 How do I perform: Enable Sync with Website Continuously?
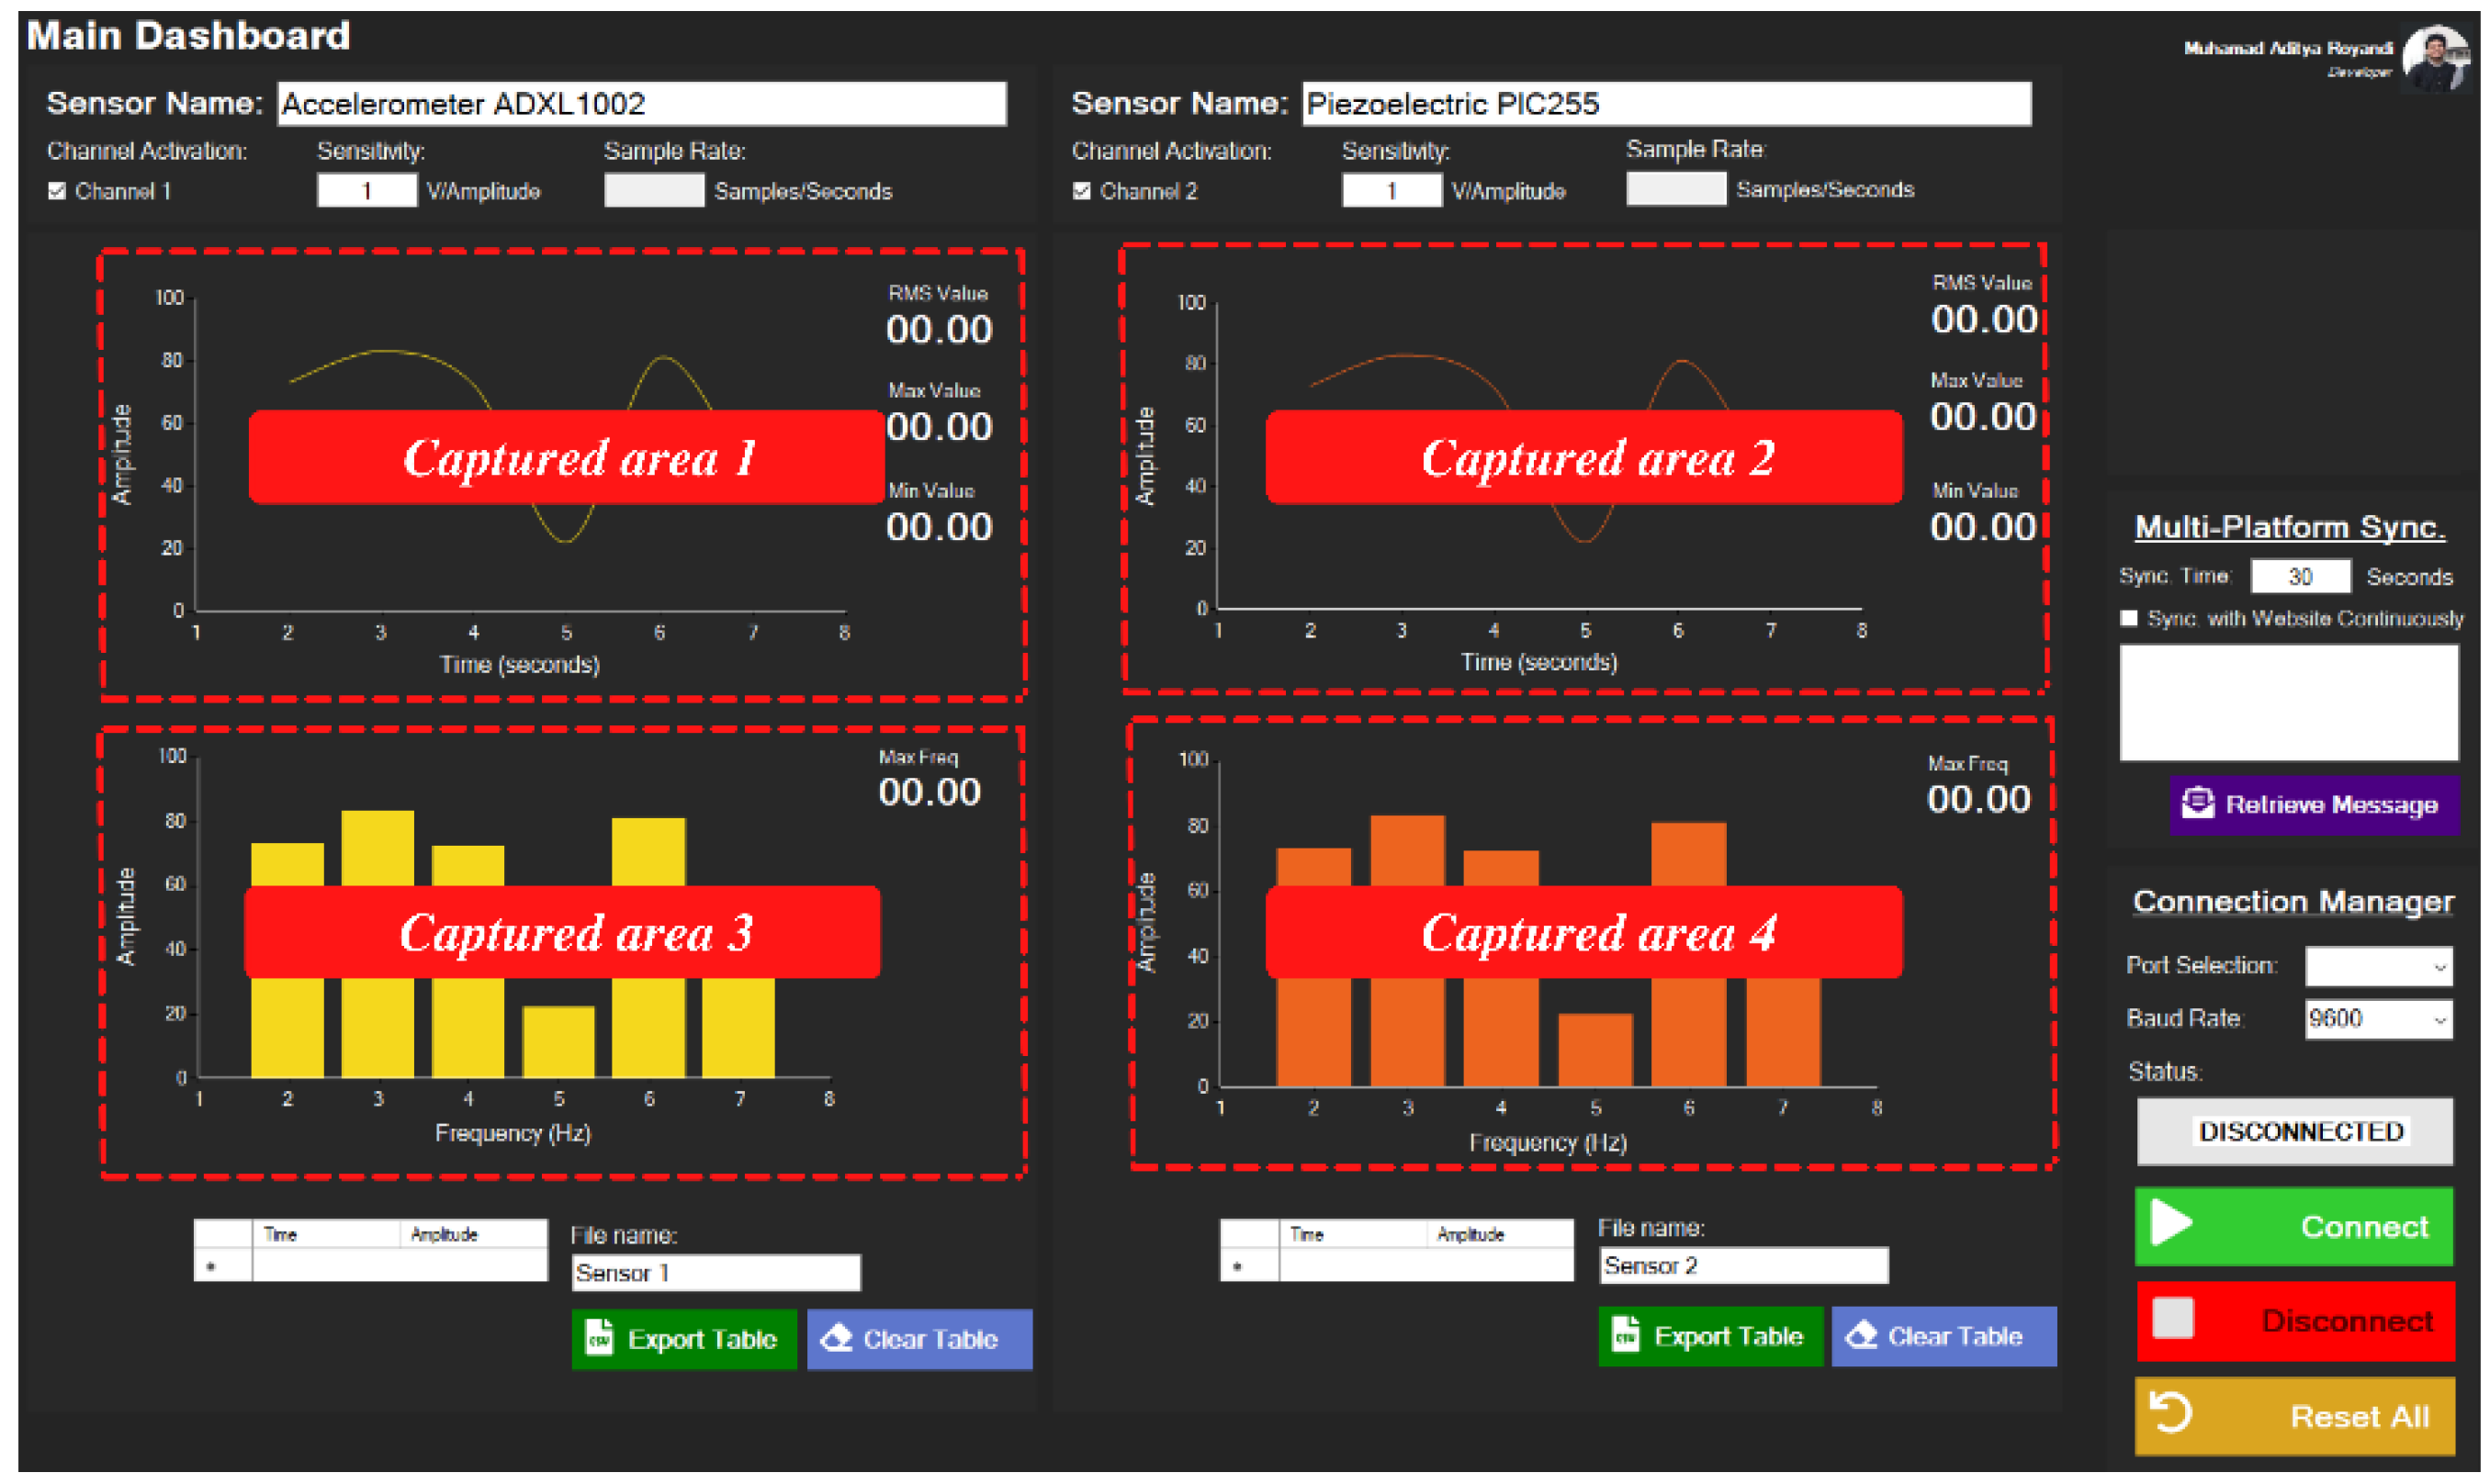pos(2131,619)
